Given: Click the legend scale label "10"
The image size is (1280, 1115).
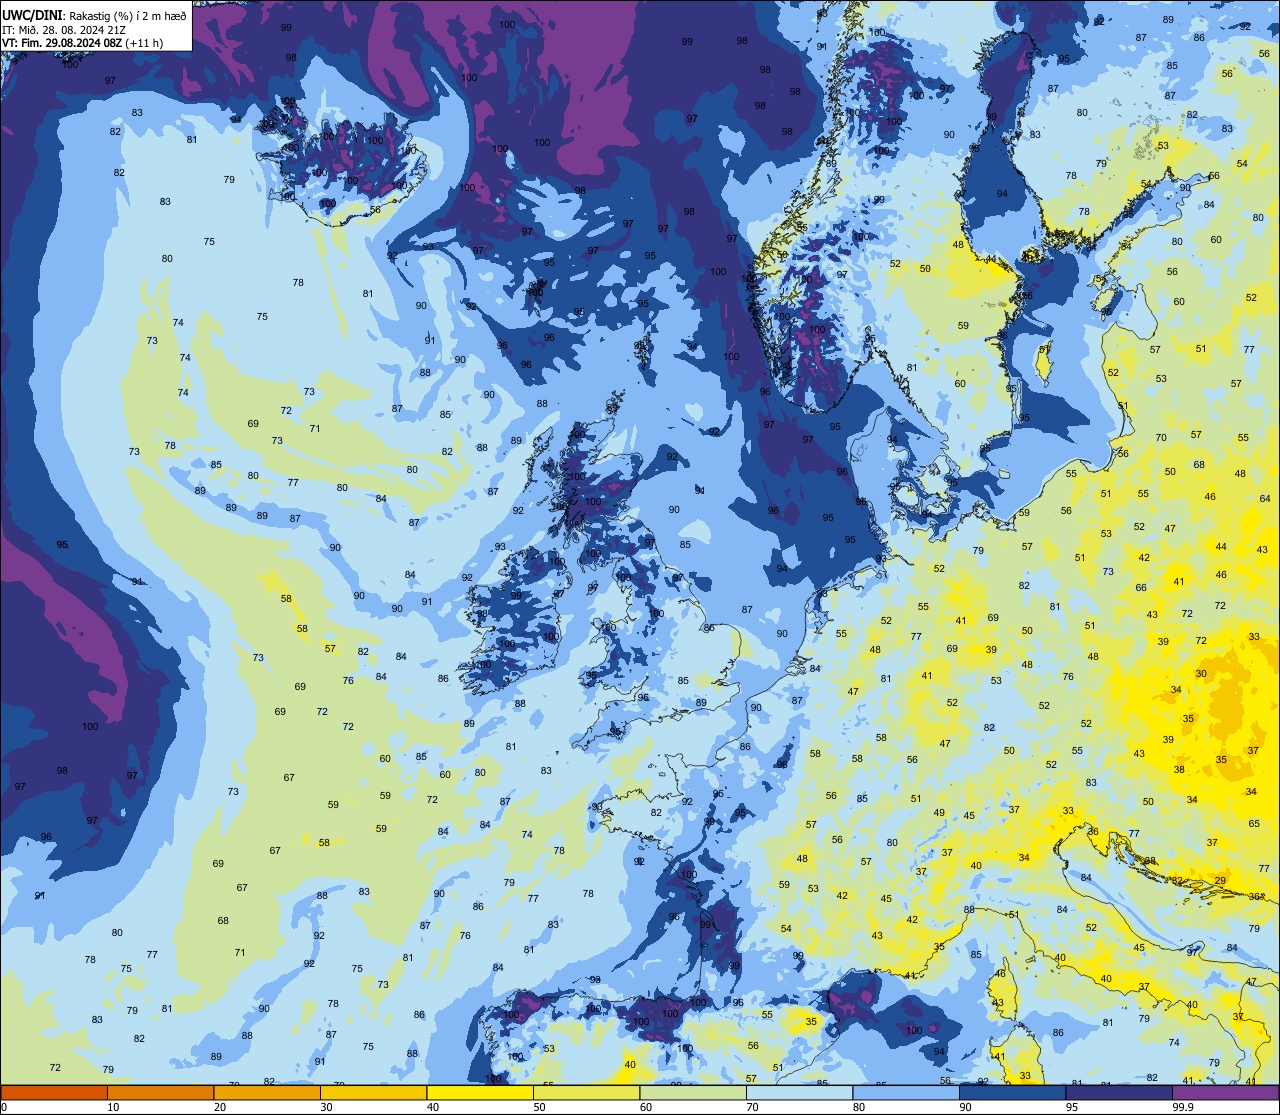Looking at the screenshot, I should pos(113,1107).
